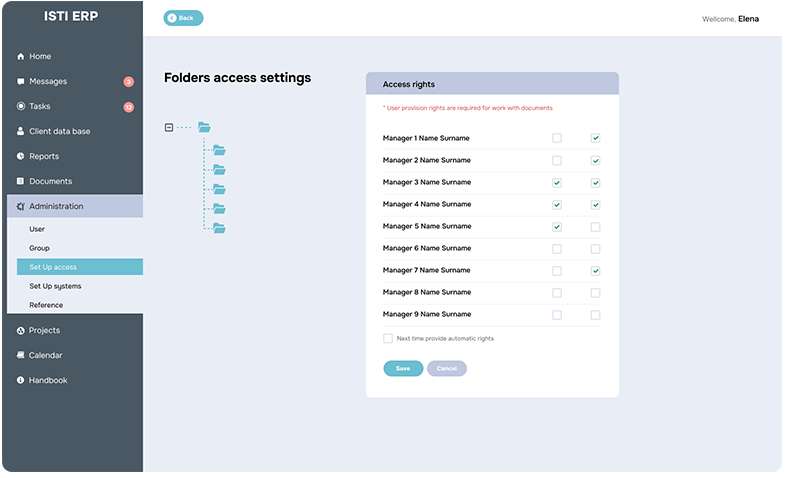Enable 'Next time provide automatic rights' checkbox
This screenshot has width=785, height=478.
coord(388,338)
